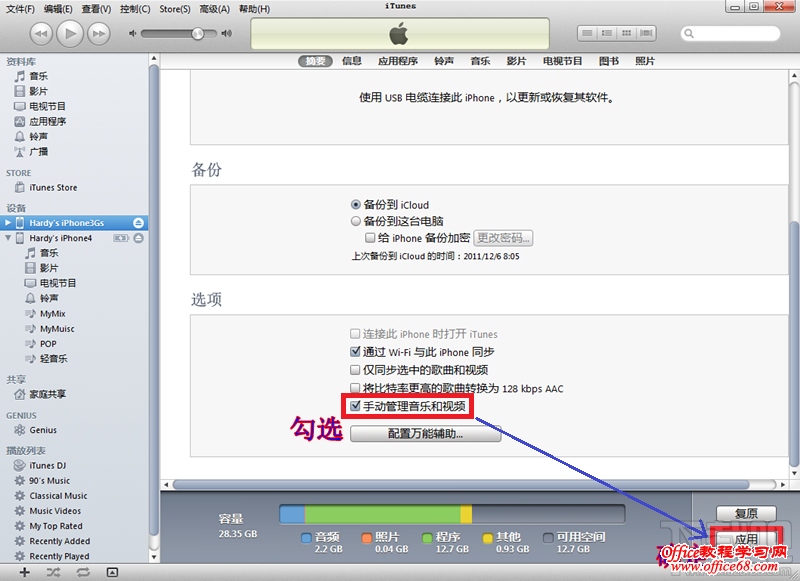800x581 pixels.
Task: Open Classical Music smart playlist
Action: click(x=58, y=496)
